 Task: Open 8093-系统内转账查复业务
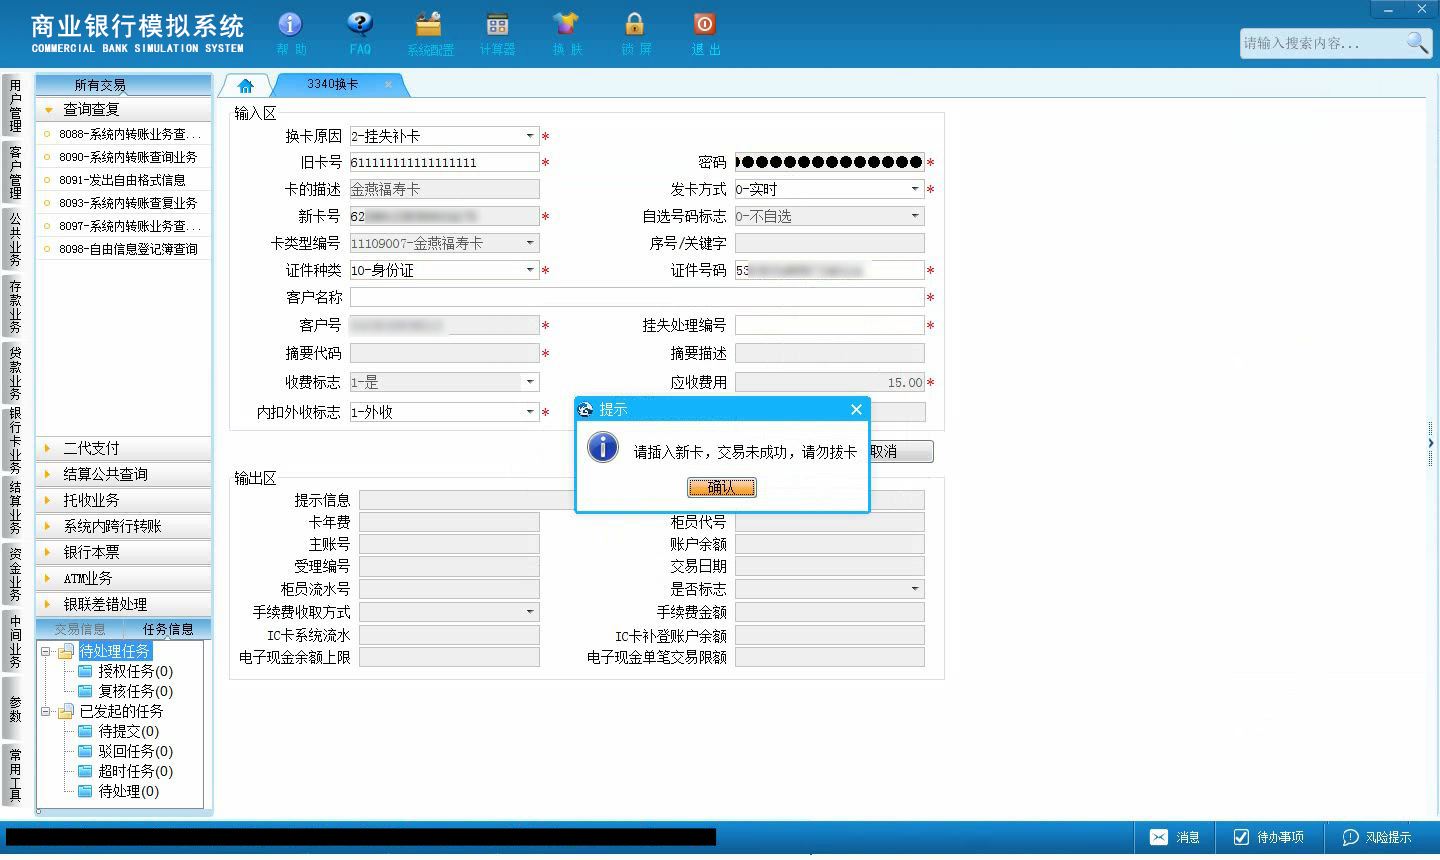tap(124, 203)
